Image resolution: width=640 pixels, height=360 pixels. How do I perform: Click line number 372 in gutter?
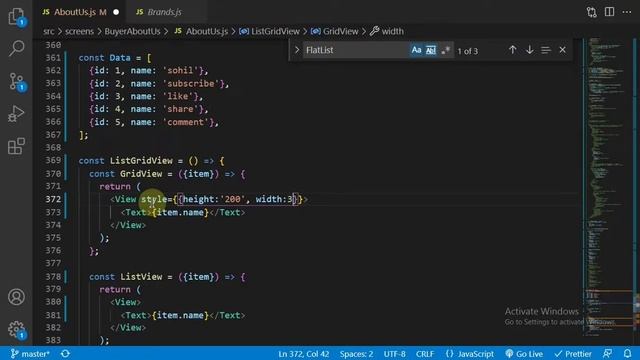(x=53, y=199)
